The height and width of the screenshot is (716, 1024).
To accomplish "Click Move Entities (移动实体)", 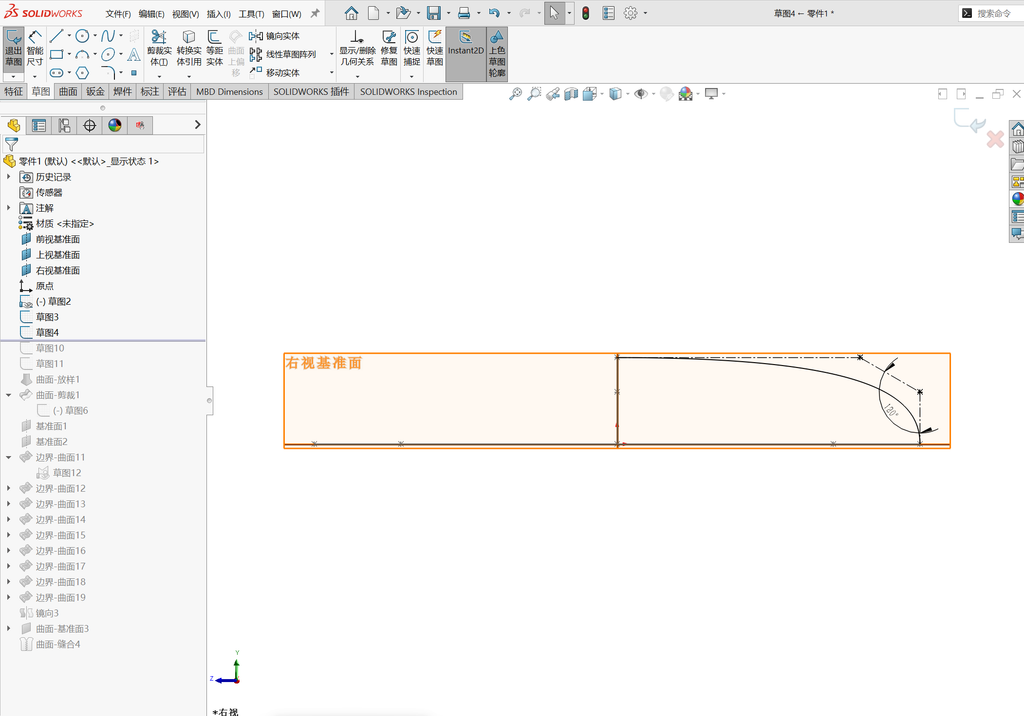I will coord(274,73).
